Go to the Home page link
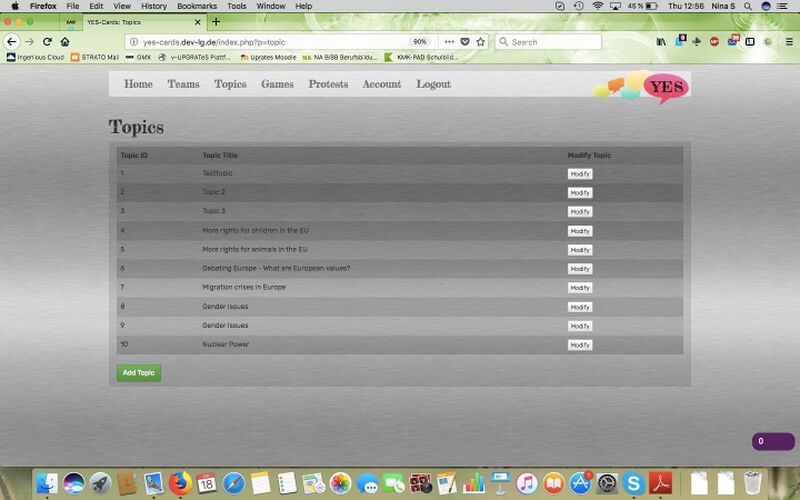Screen dimensions: 800x500 138,84
